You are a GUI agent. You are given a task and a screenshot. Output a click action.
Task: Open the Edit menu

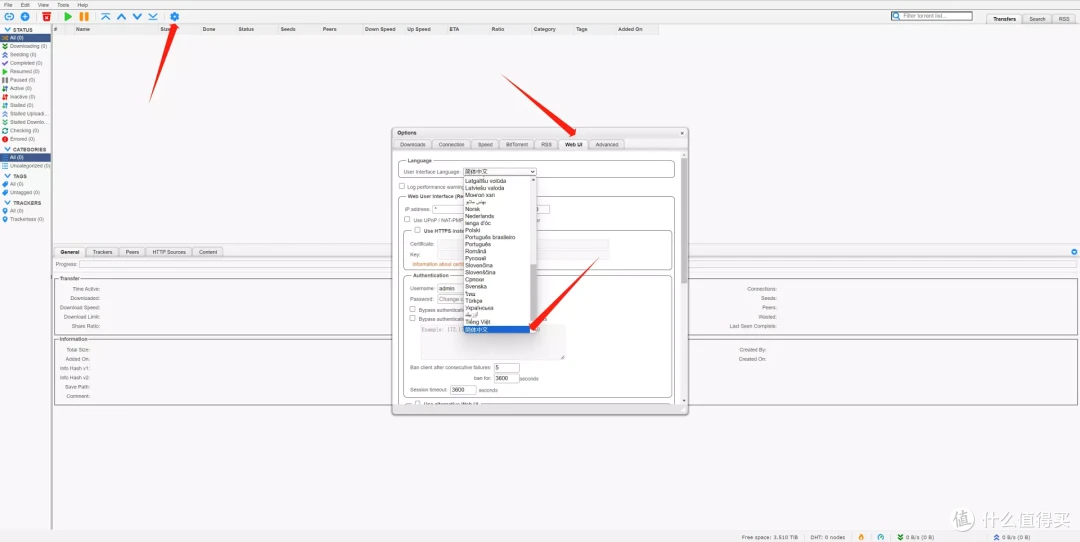(x=25, y=5)
